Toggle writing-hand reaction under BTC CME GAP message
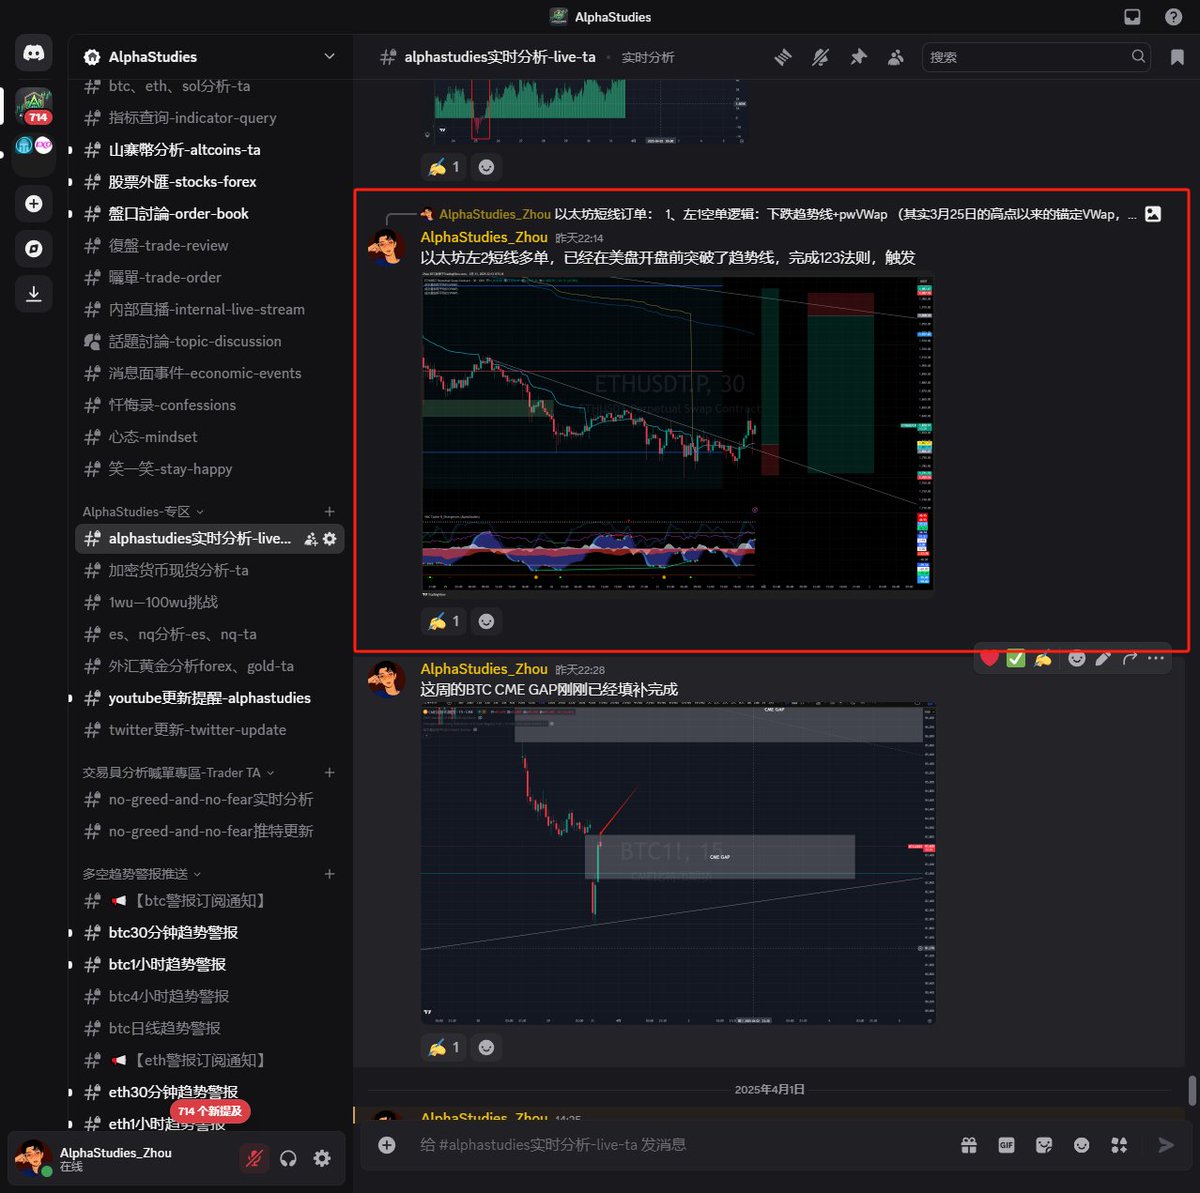The width and height of the screenshot is (1200, 1193). click(x=443, y=1047)
